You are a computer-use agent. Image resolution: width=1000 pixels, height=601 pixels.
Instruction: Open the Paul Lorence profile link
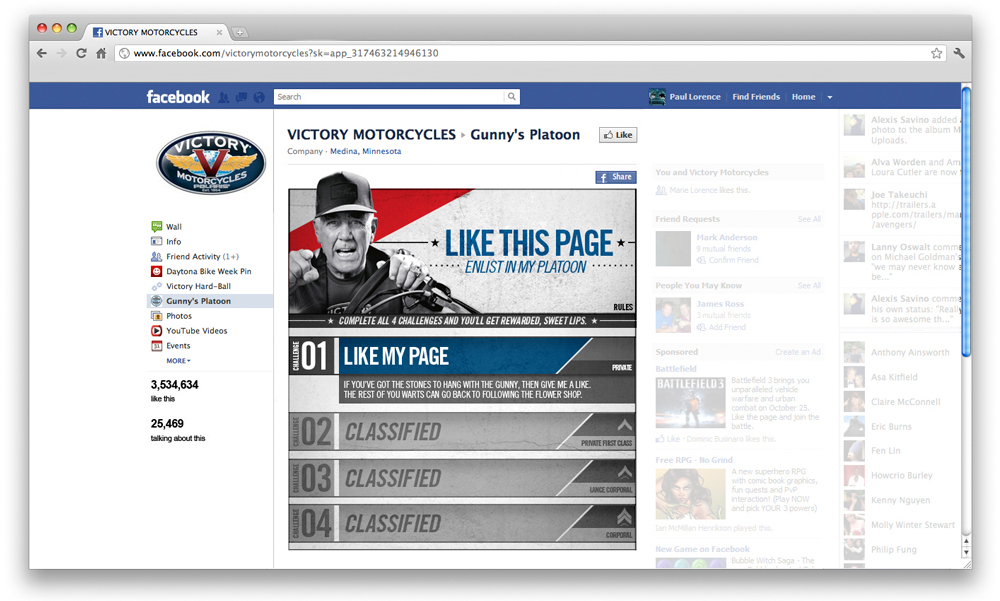pyautogui.click(x=695, y=97)
